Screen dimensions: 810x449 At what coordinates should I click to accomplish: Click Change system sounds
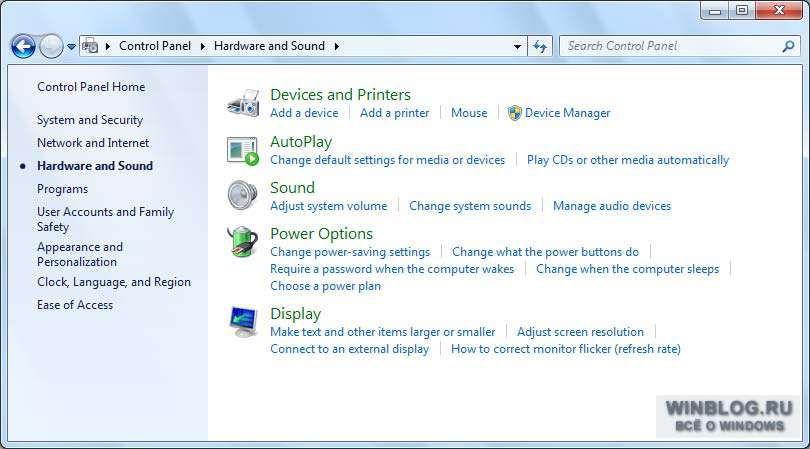pos(470,206)
